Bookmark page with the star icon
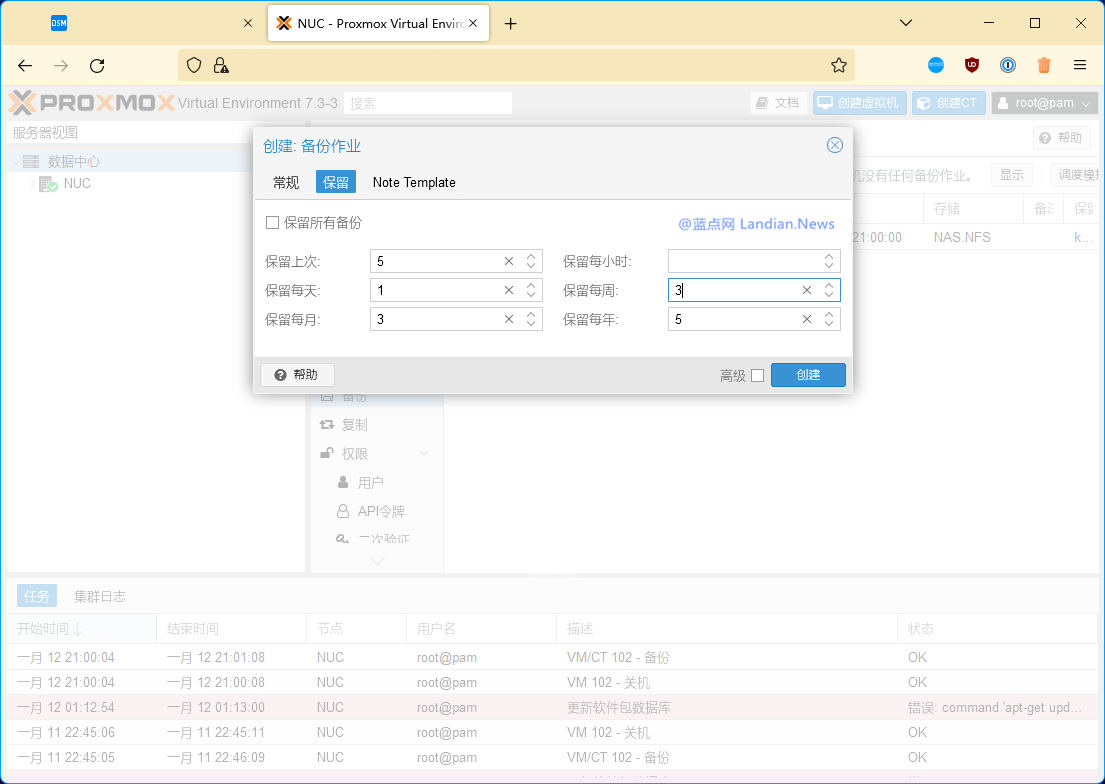The width and height of the screenshot is (1105, 784). click(838, 66)
